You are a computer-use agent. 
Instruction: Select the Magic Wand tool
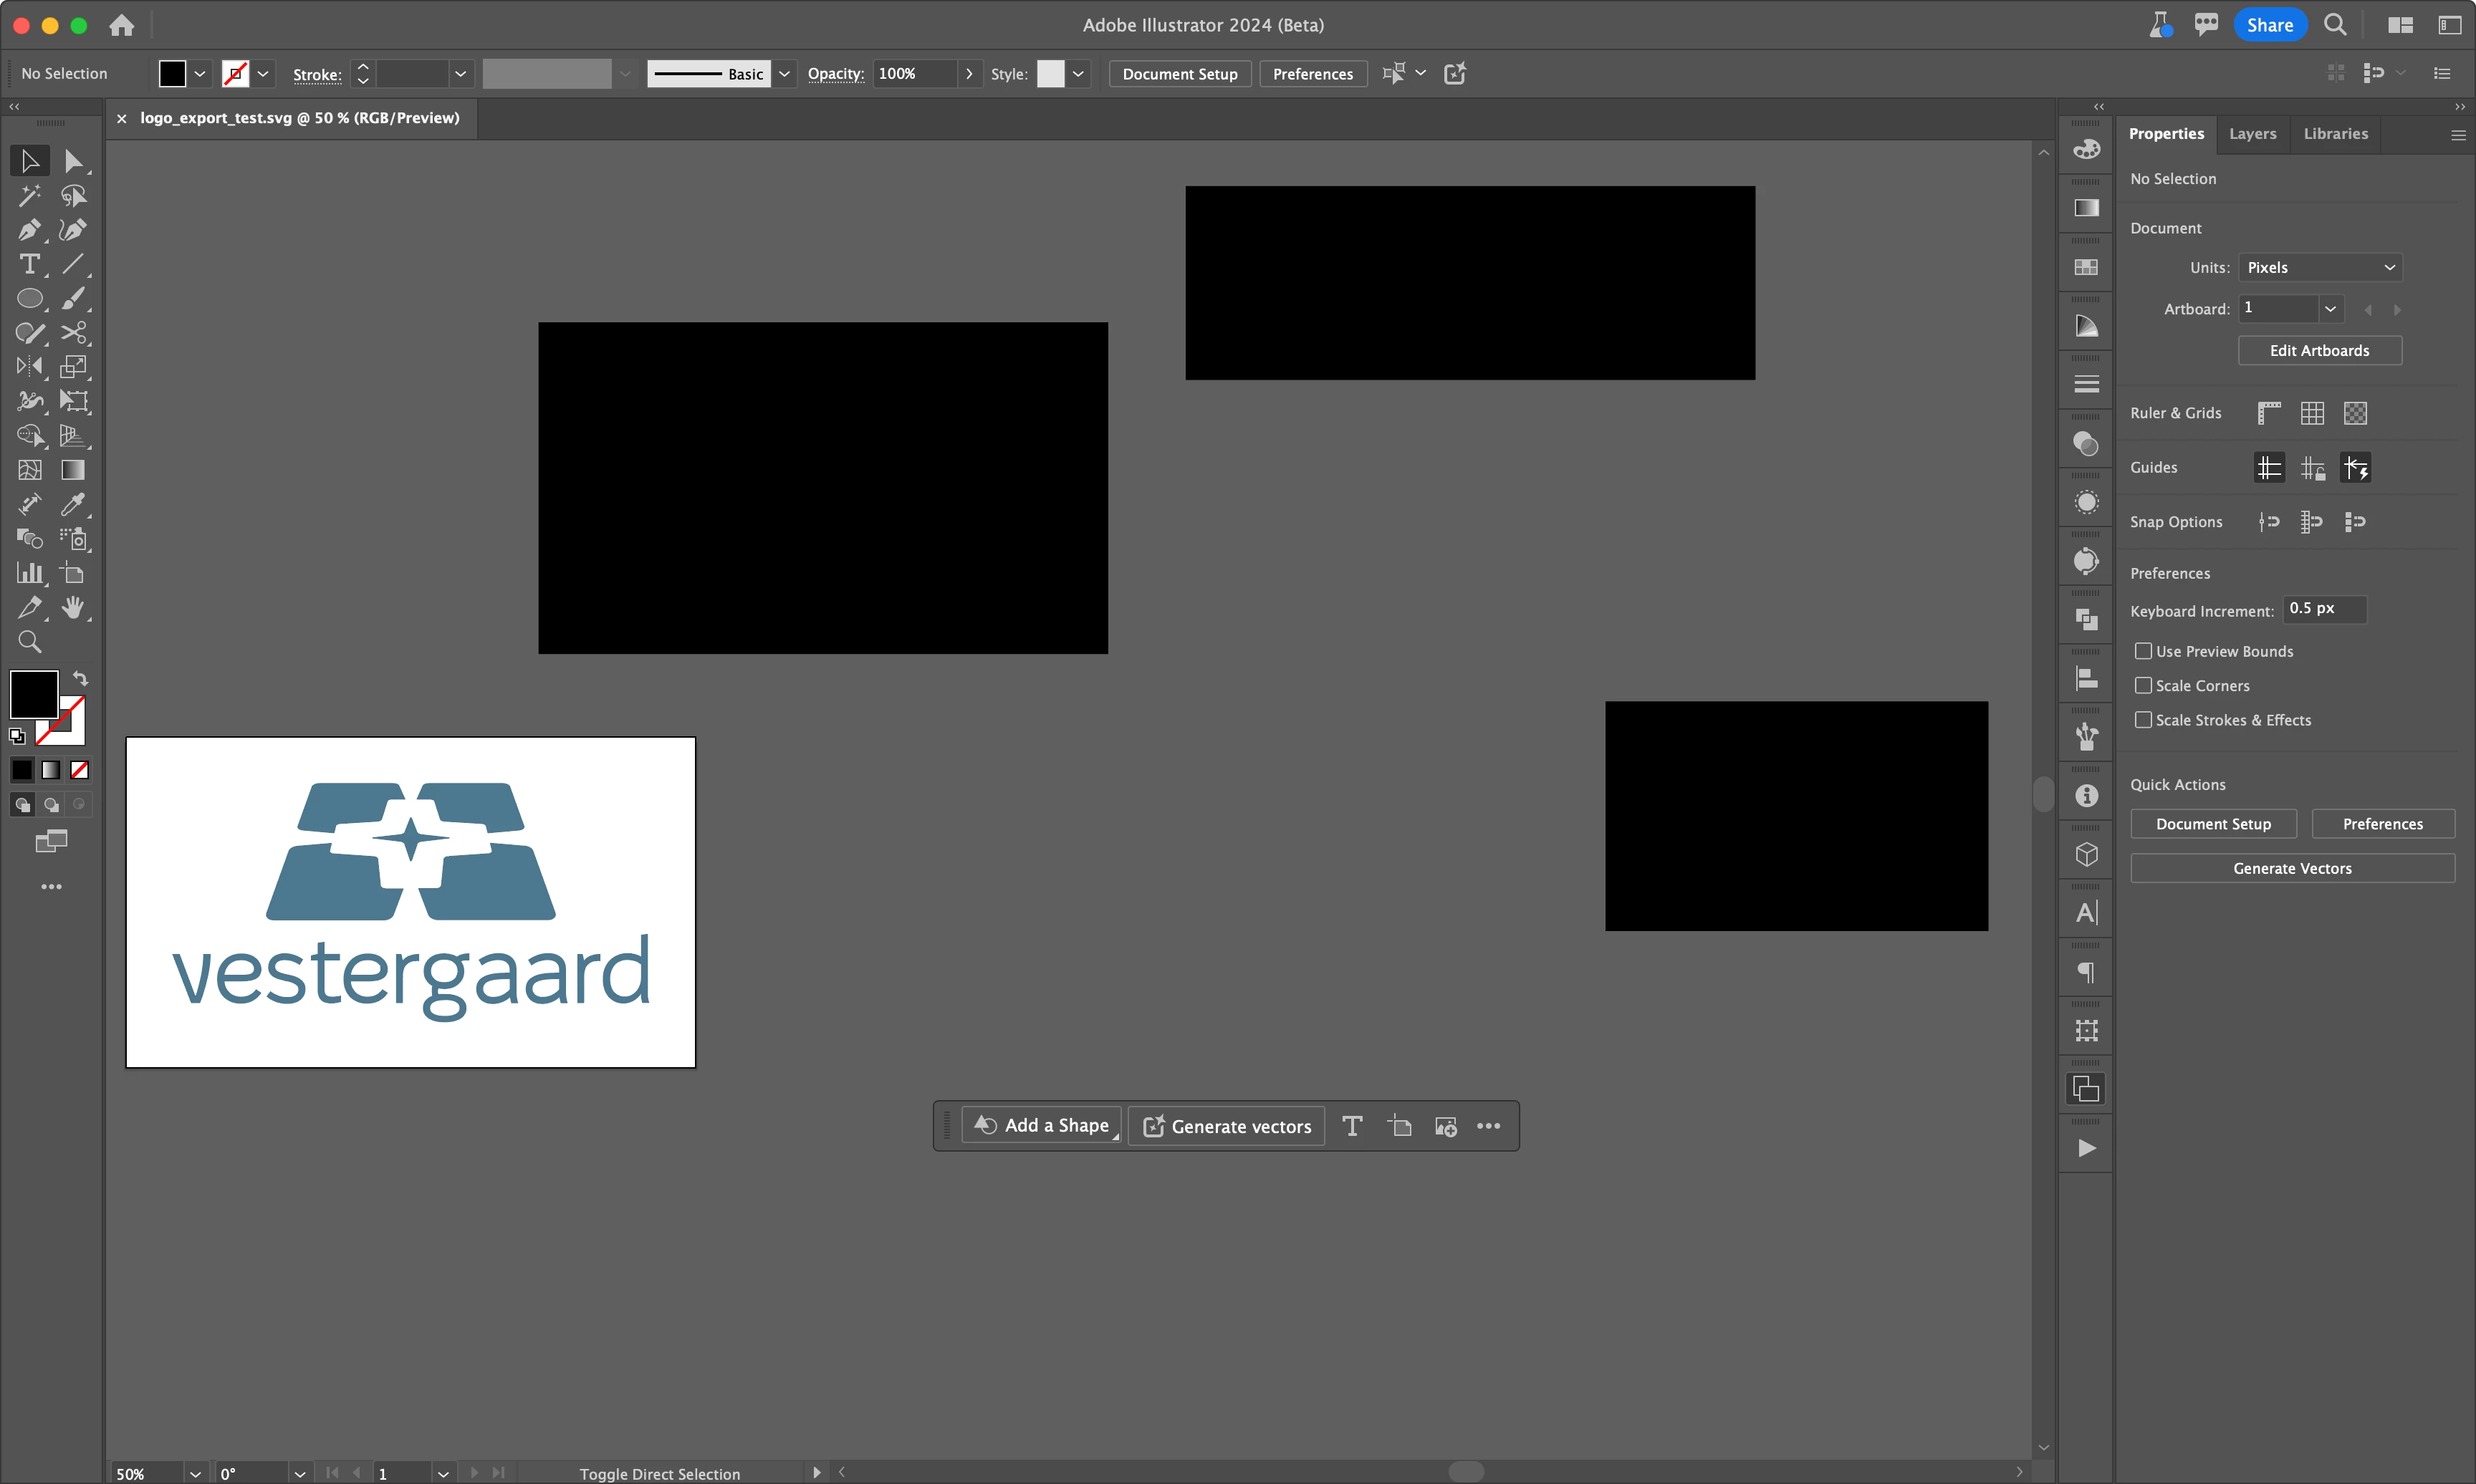click(x=29, y=196)
